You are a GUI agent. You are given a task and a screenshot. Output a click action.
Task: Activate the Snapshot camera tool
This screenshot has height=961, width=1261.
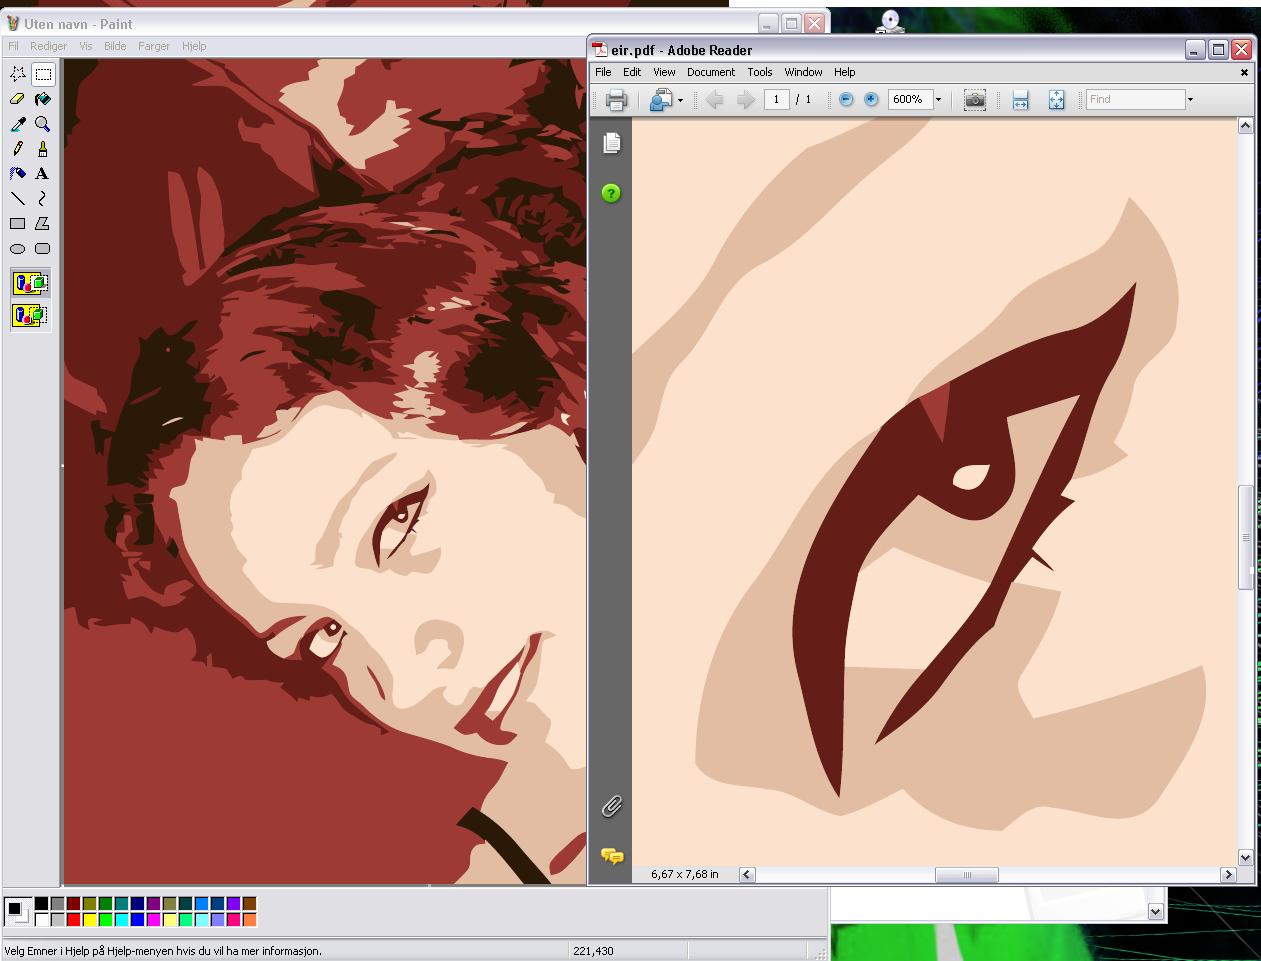(974, 100)
